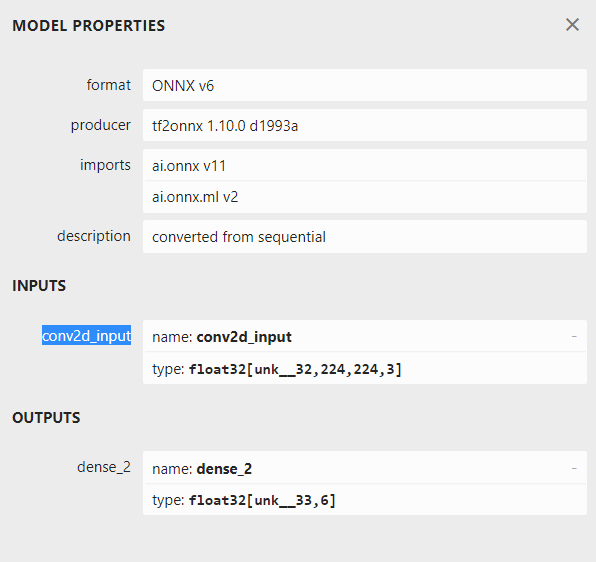This screenshot has width=596, height=562.
Task: Click the dense_2 name row
Action: 365,468
